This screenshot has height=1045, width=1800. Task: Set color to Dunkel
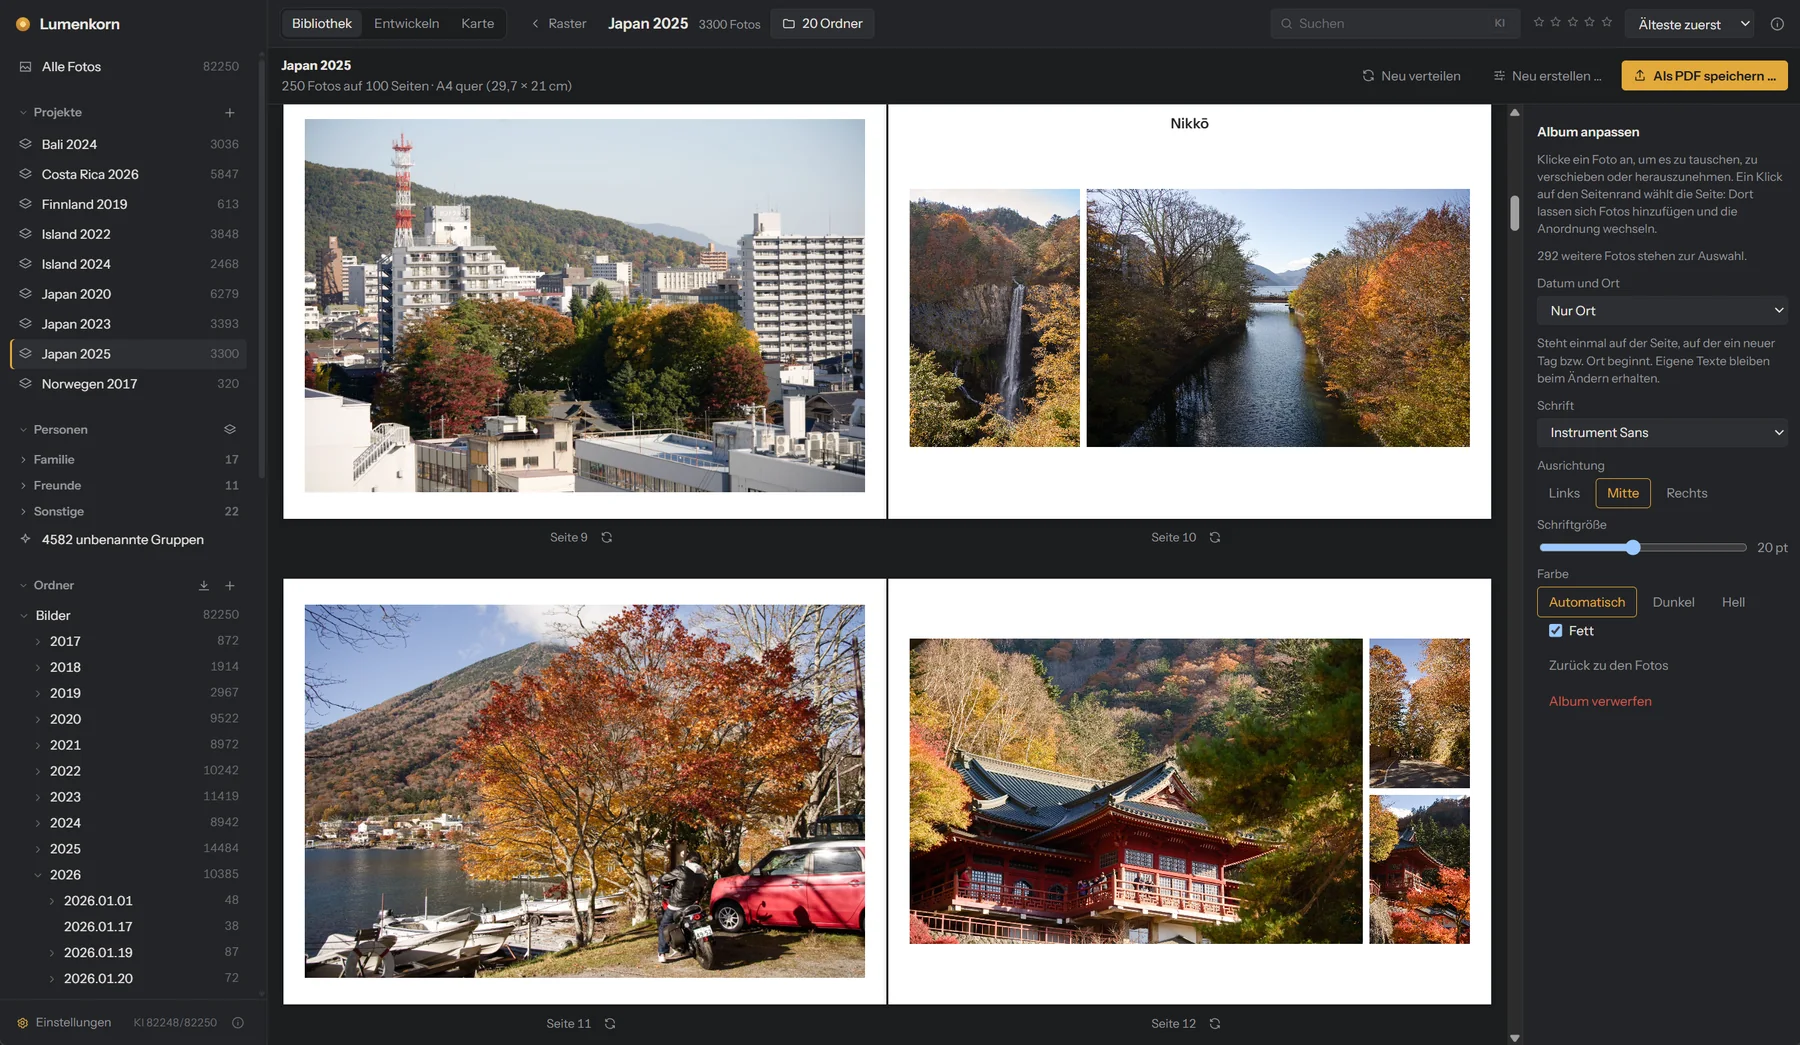click(1673, 603)
